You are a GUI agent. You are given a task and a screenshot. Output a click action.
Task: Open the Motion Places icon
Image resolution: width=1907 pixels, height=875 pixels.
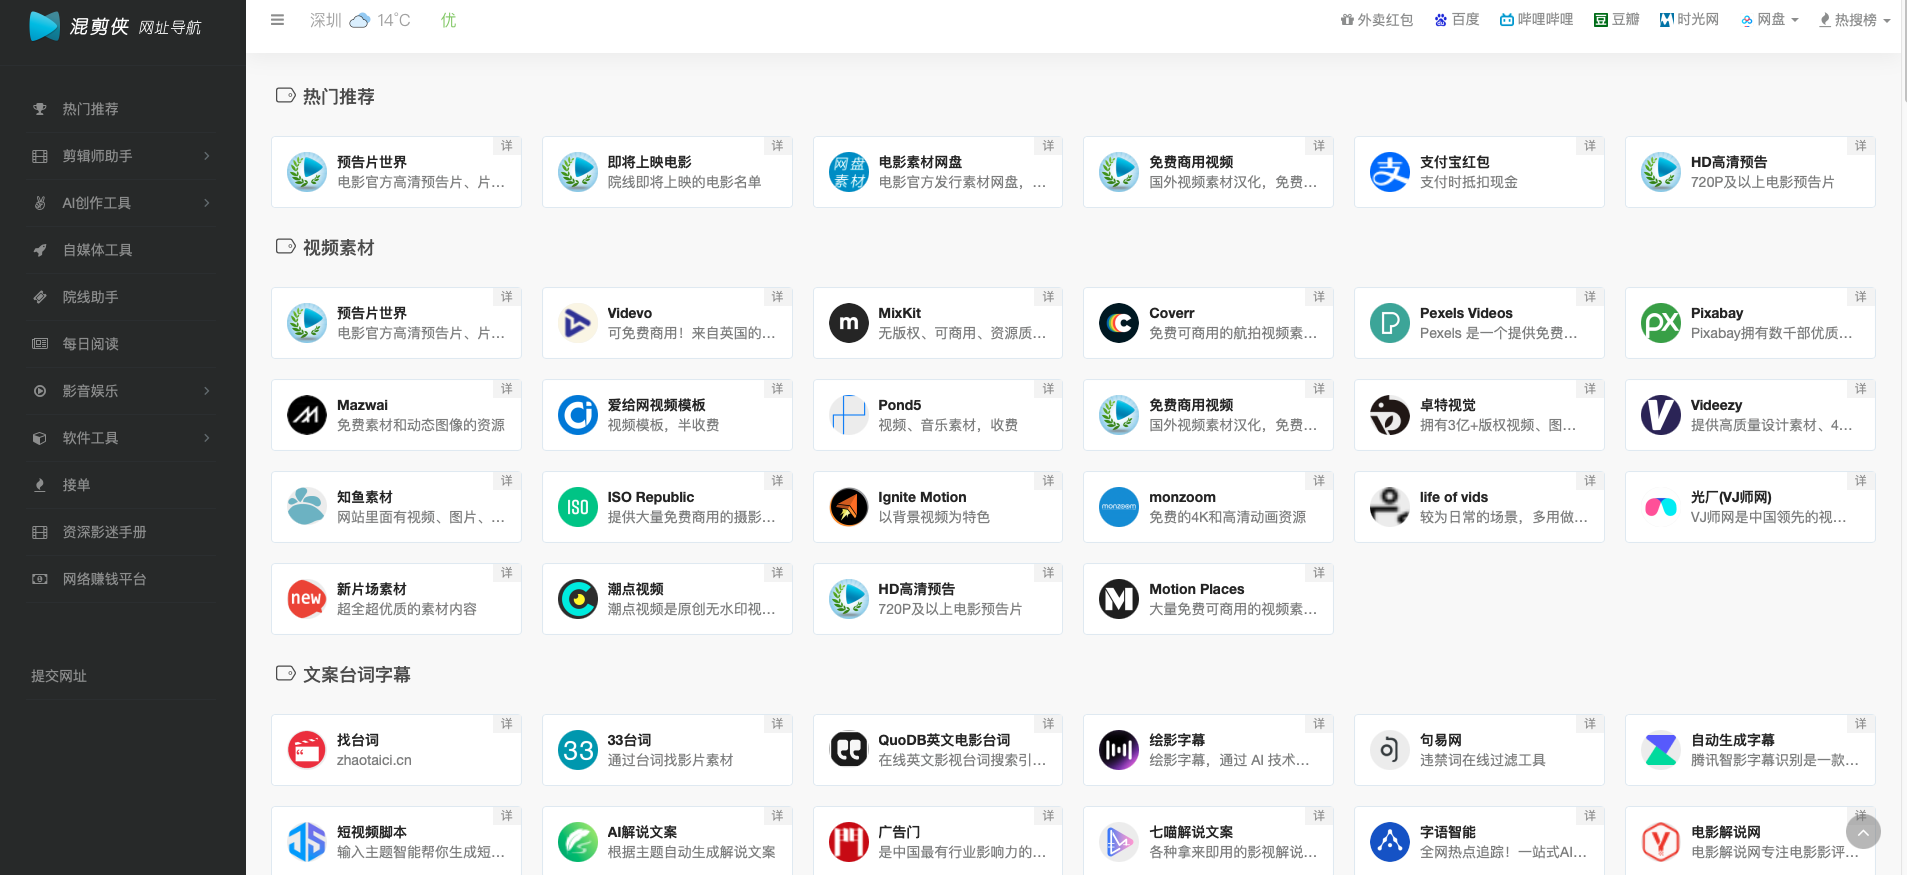coord(1119,599)
